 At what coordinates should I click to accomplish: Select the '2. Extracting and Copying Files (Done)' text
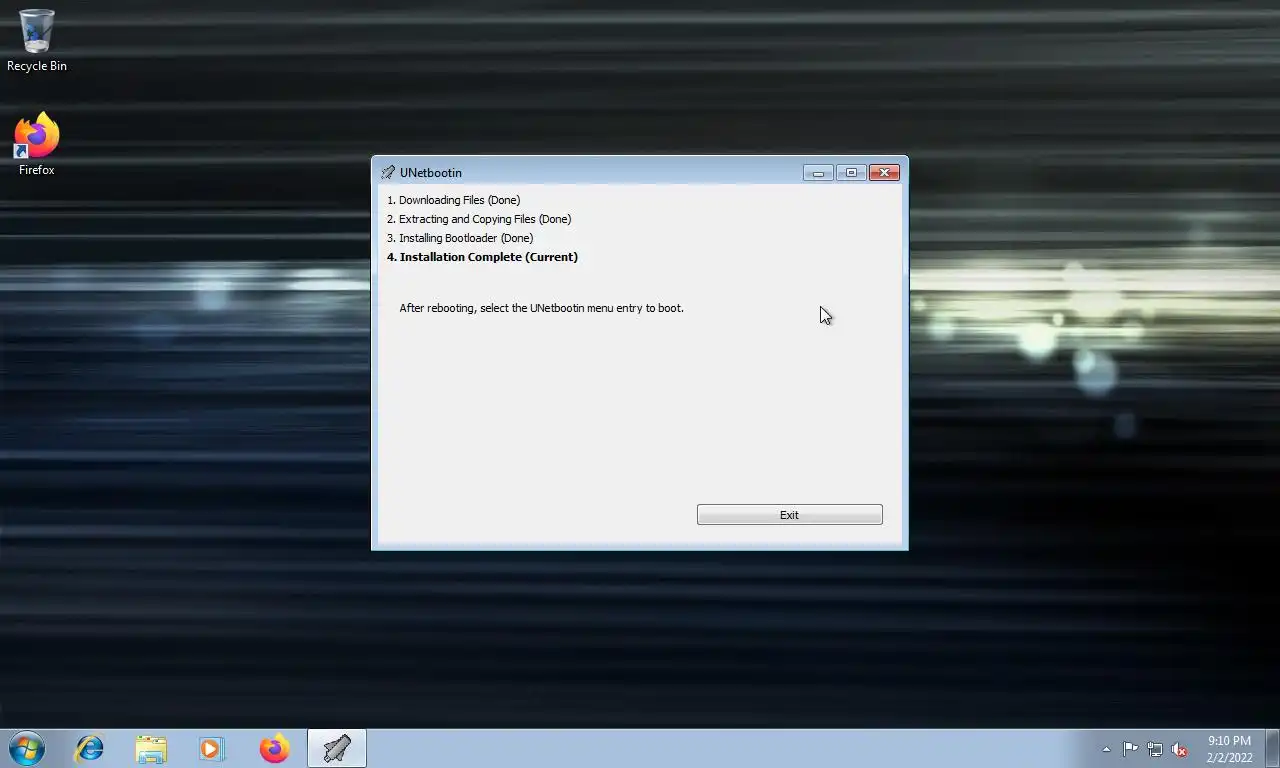(479, 219)
